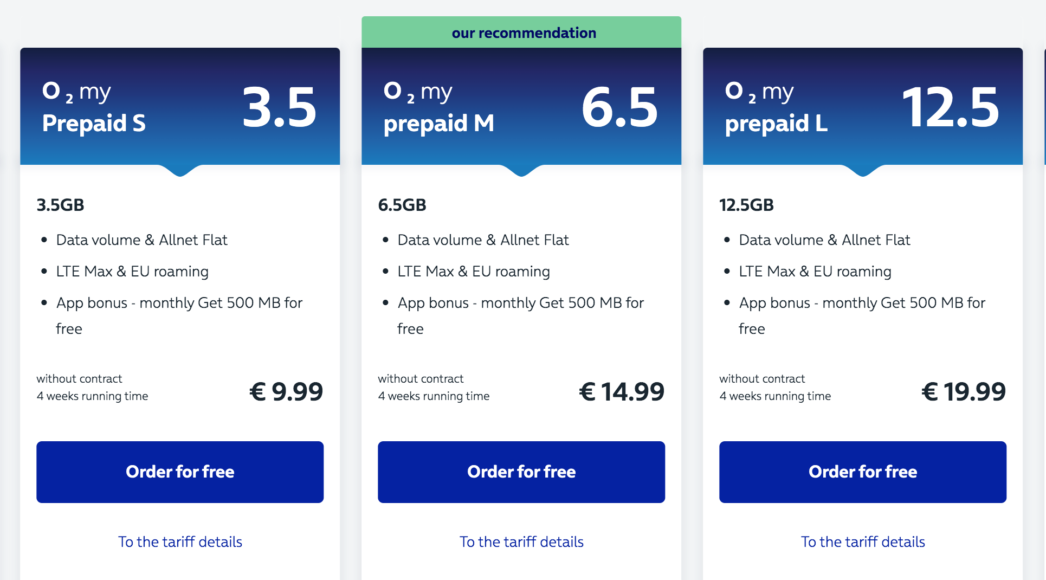Click the 3.5GB data volume label
This screenshot has height=580, width=1046.
(58, 204)
